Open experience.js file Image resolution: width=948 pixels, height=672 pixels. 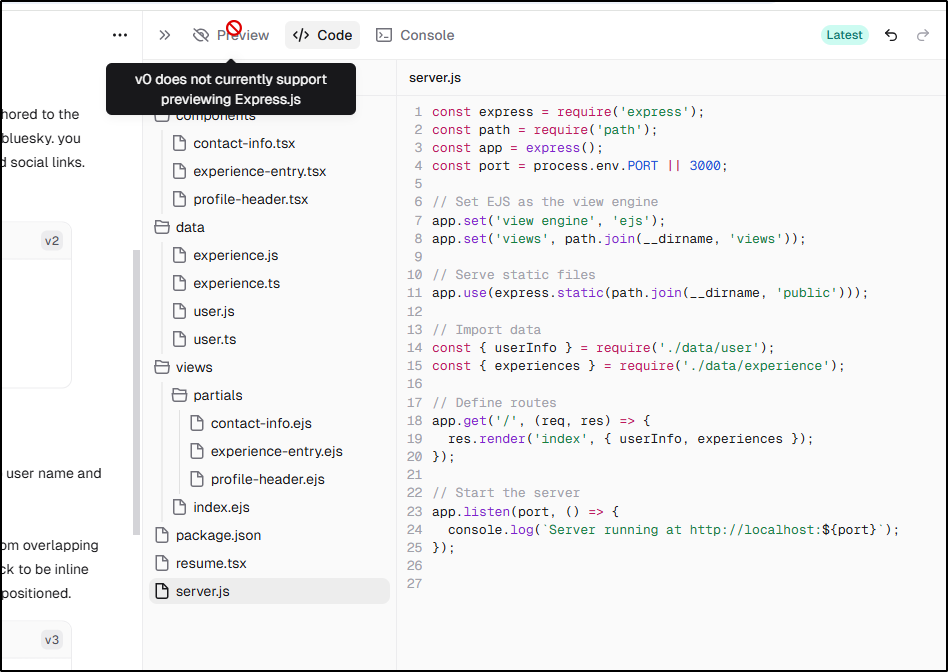point(236,255)
